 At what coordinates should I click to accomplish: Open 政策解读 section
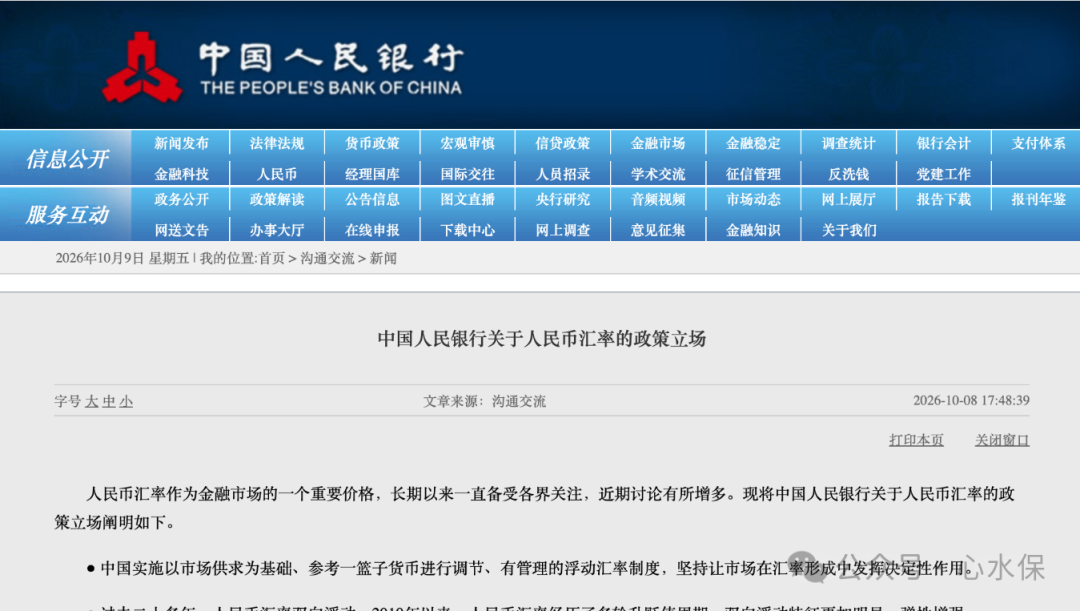(x=277, y=199)
